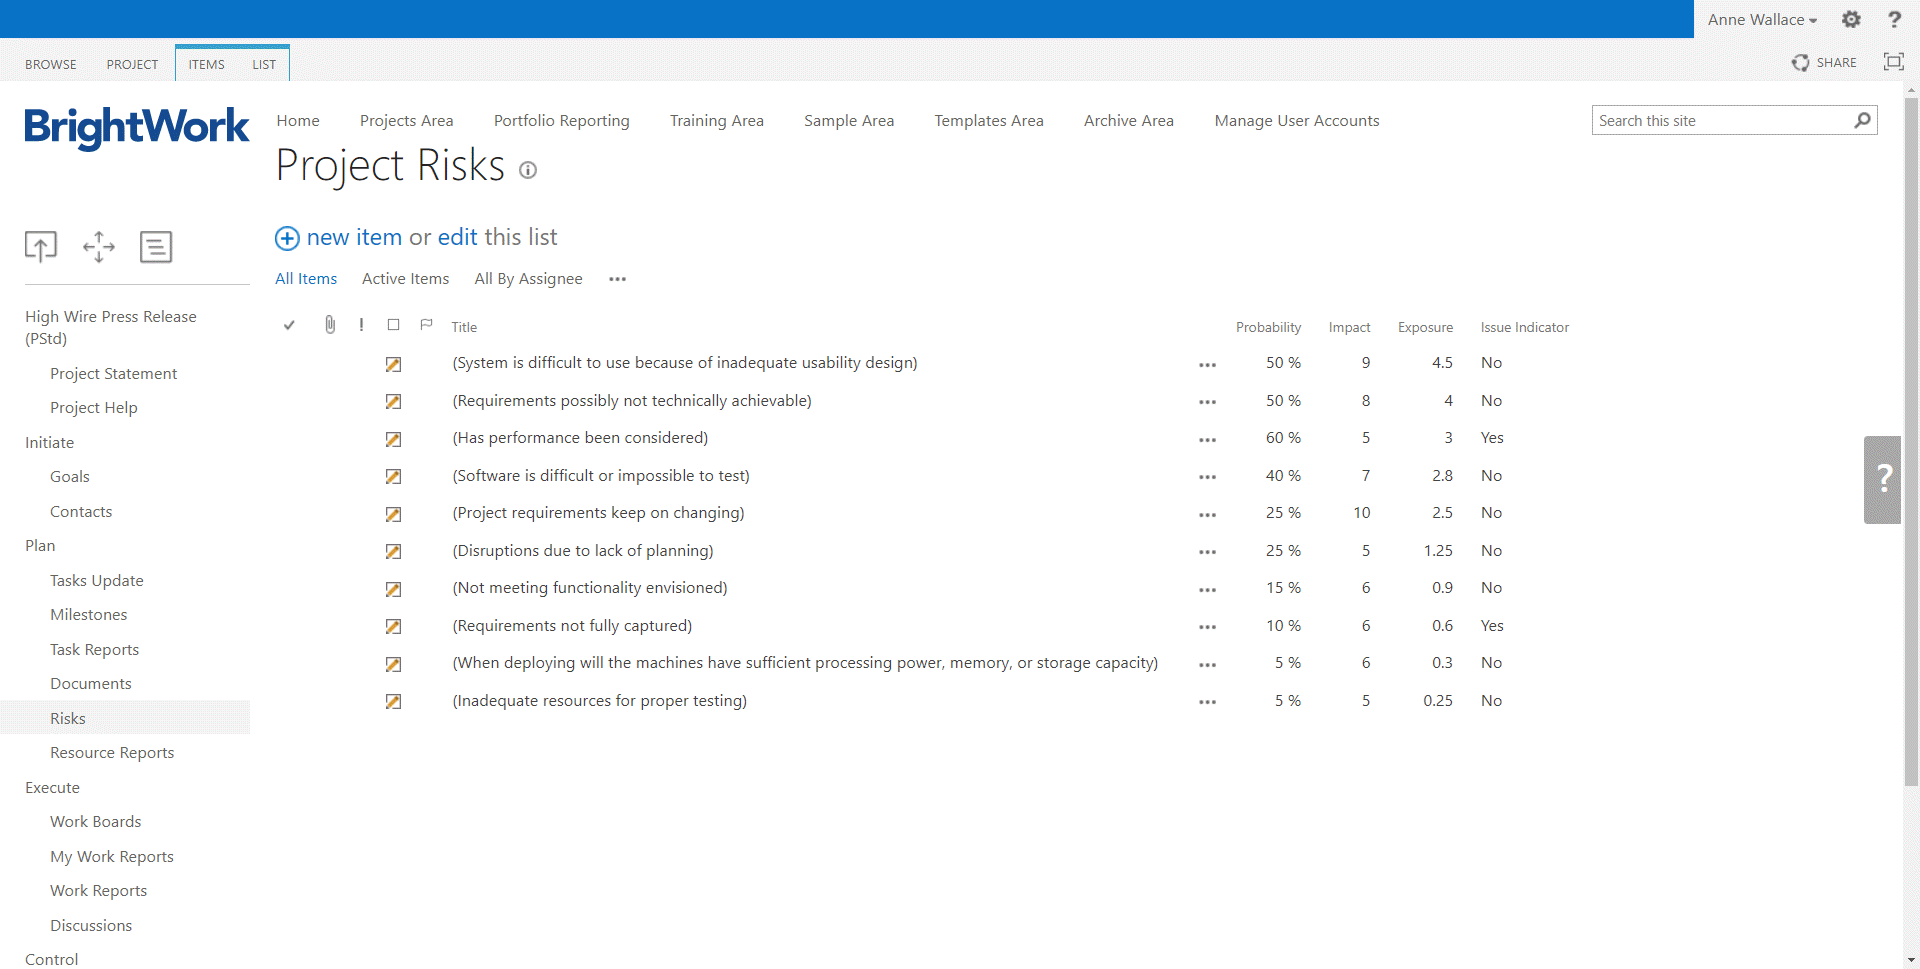Click the Project Risks info icon
Screen dimensions: 1920x969
(x=528, y=171)
